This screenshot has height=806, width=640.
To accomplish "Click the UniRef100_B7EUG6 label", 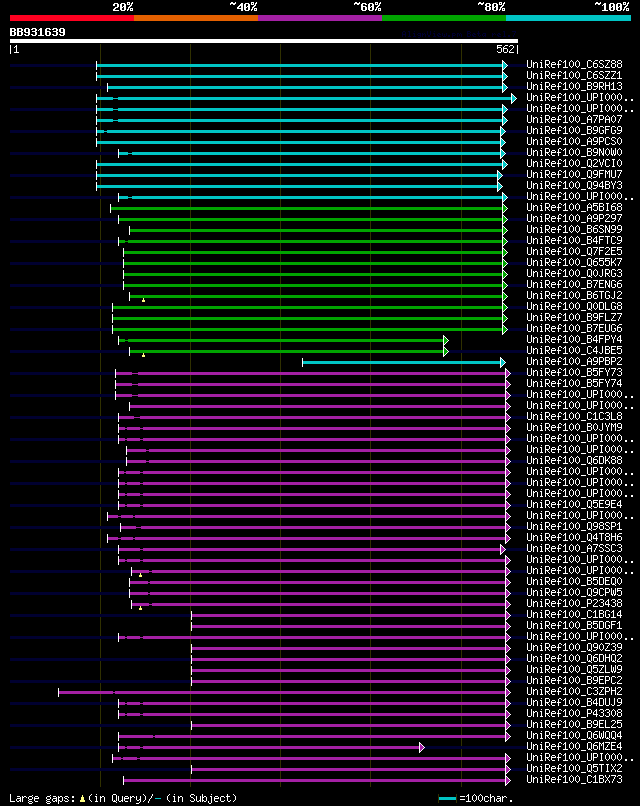I will pos(574,328).
